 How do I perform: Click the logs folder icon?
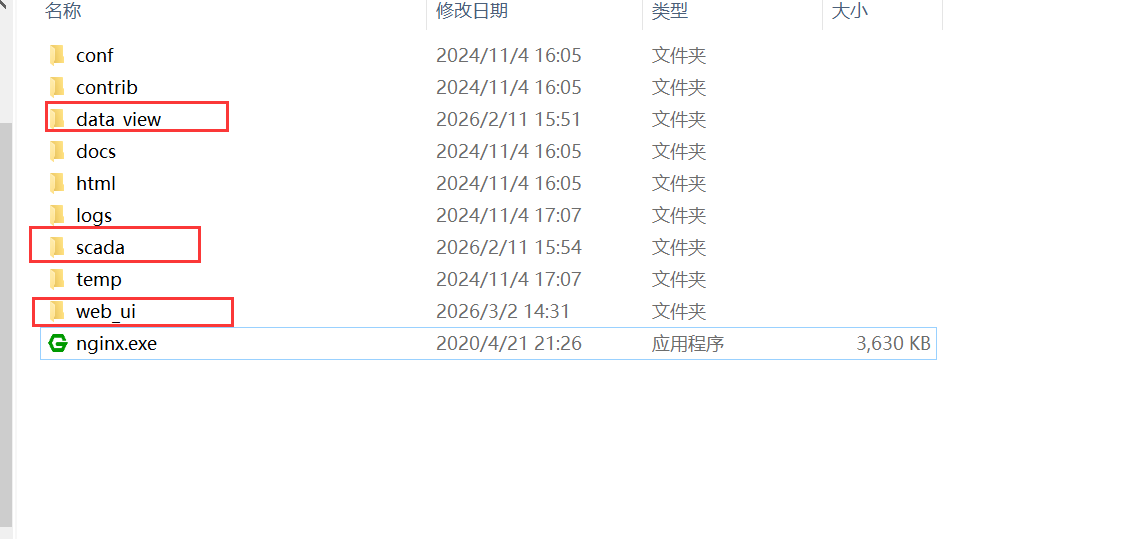coord(57,215)
